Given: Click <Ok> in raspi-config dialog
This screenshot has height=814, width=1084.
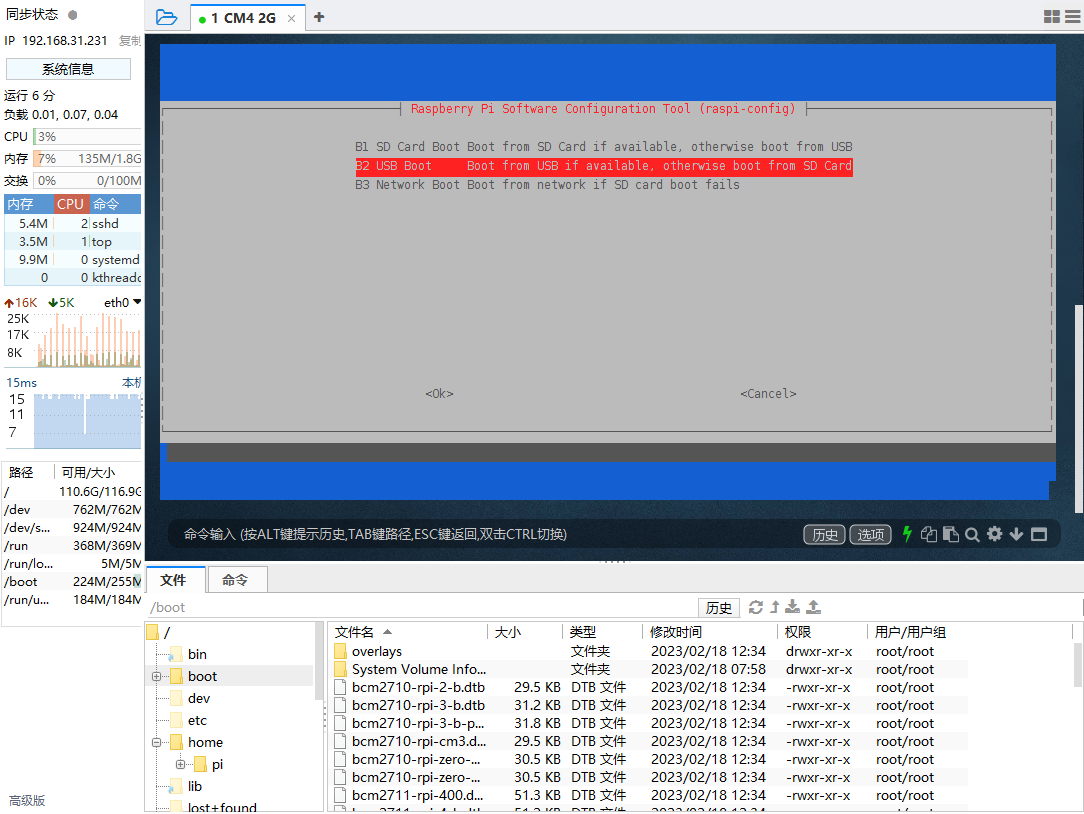Looking at the screenshot, I should (439, 394).
